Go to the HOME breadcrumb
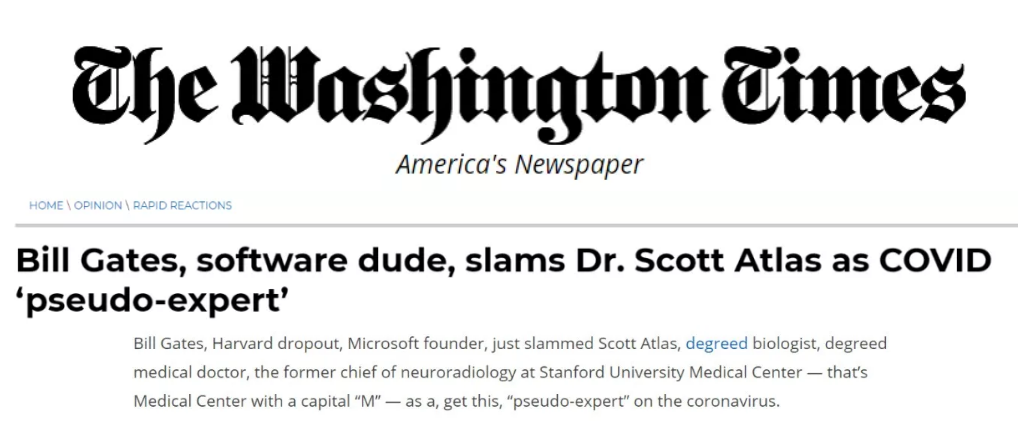This screenshot has width=1033, height=424. [x=46, y=206]
